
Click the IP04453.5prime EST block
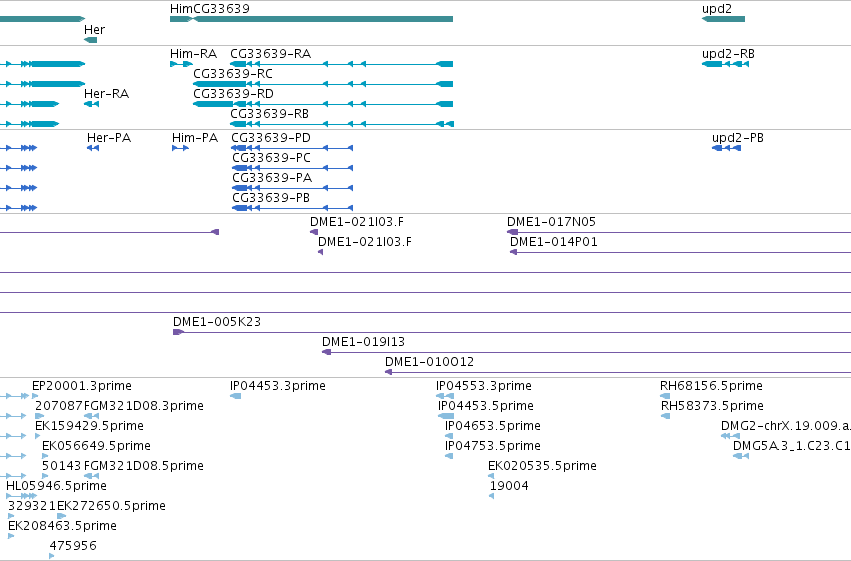(446, 416)
